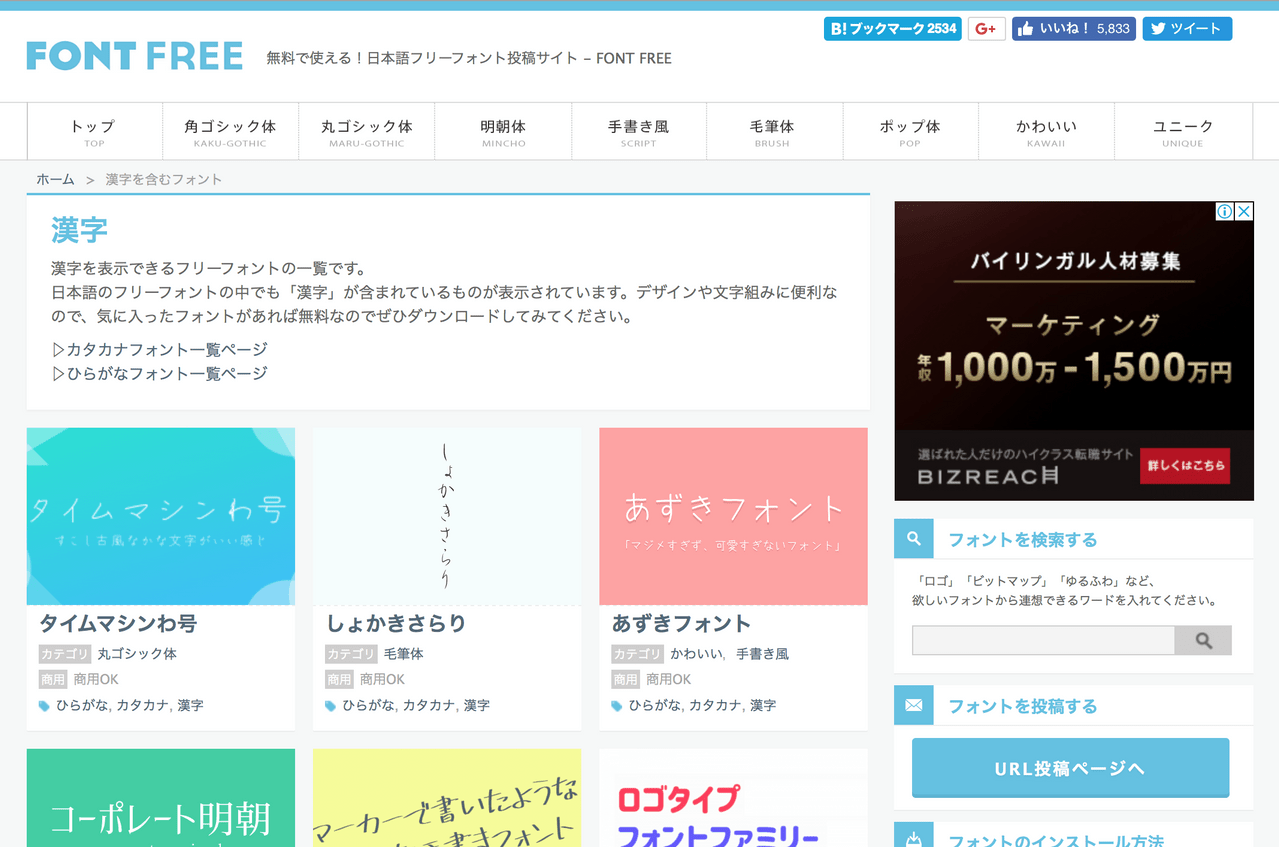Click カタカナ tag under しょかきさらり
The width and height of the screenshot is (1279, 847).
coord(429,706)
